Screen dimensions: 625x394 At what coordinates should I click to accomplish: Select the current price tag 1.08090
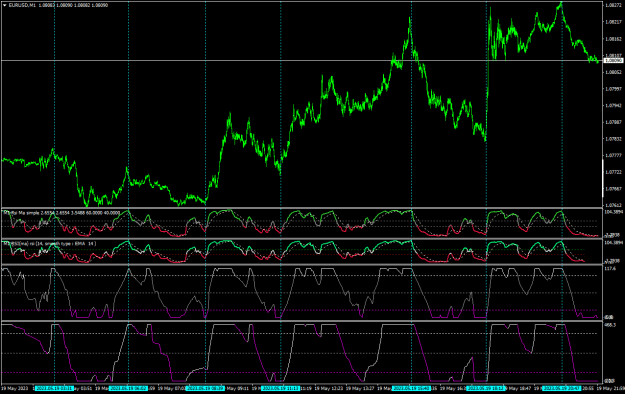(613, 61)
